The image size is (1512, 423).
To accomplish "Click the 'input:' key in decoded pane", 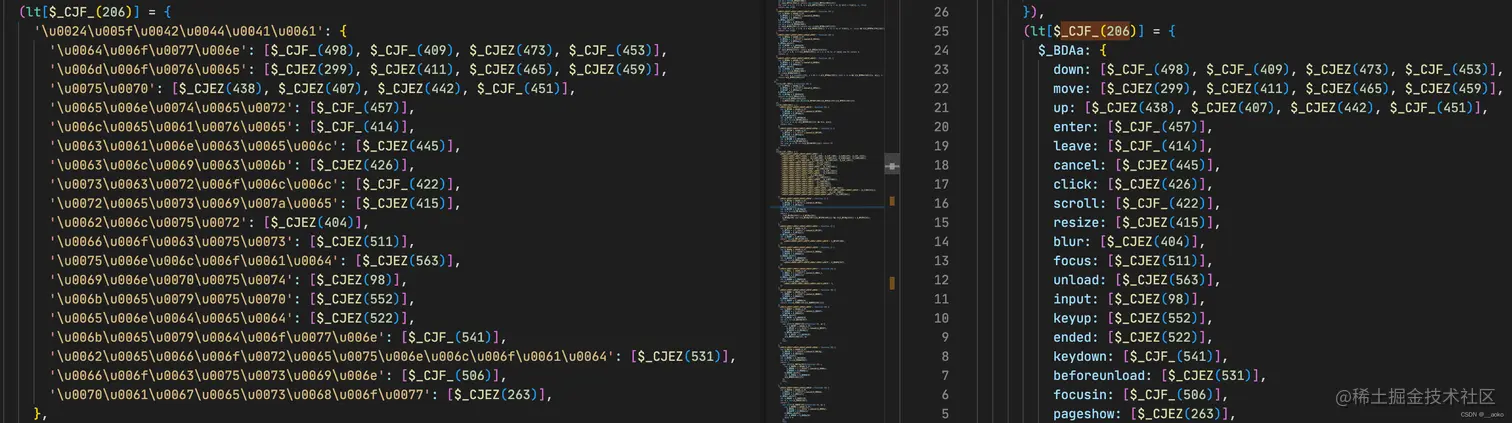I will pyautogui.click(x=1076, y=299).
